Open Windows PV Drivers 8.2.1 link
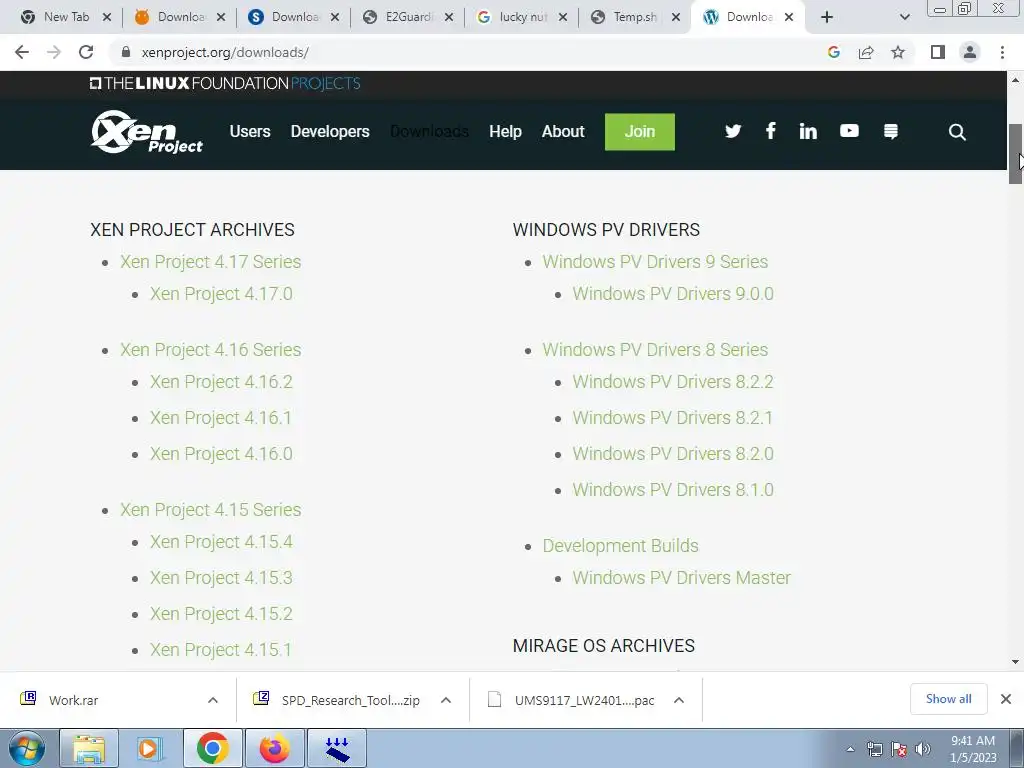The width and height of the screenshot is (1024, 768). click(672, 418)
